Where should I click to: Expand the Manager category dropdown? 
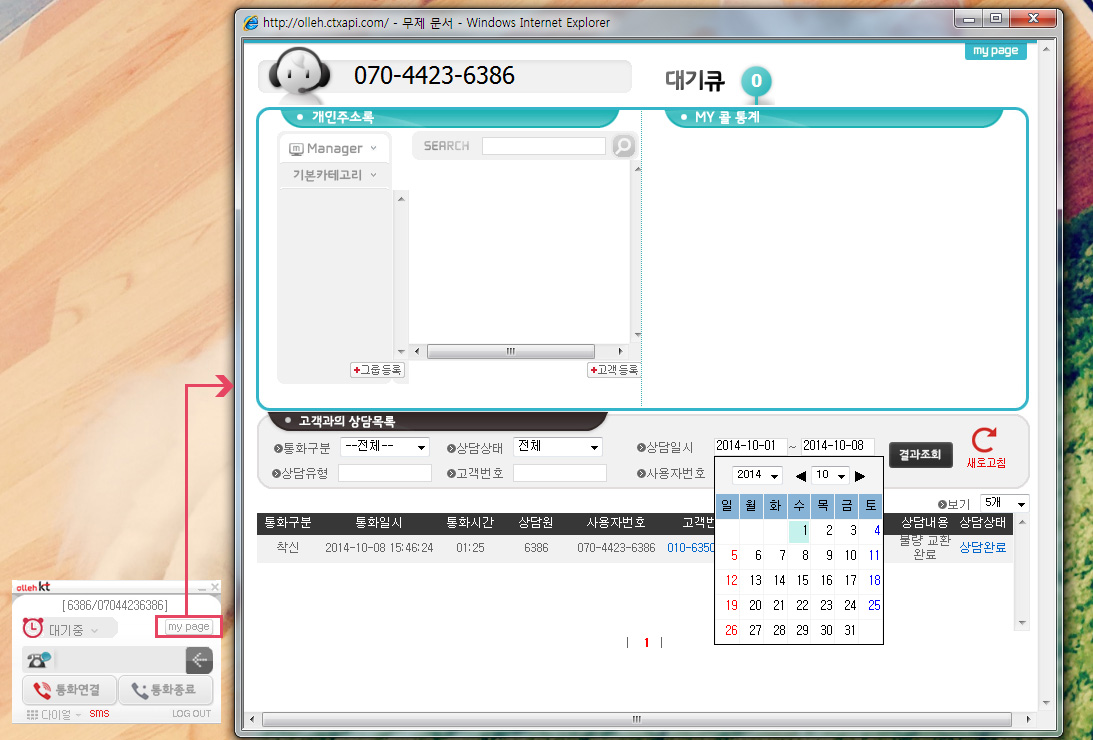pos(334,148)
